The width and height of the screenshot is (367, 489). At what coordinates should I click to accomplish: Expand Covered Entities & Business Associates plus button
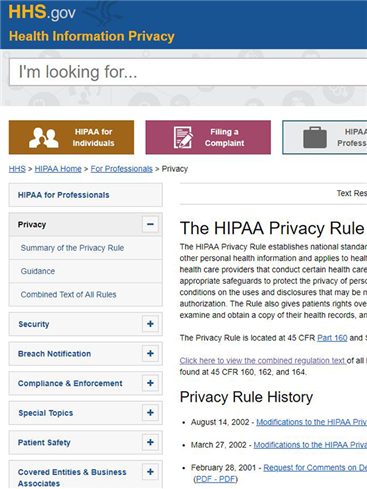(150, 472)
